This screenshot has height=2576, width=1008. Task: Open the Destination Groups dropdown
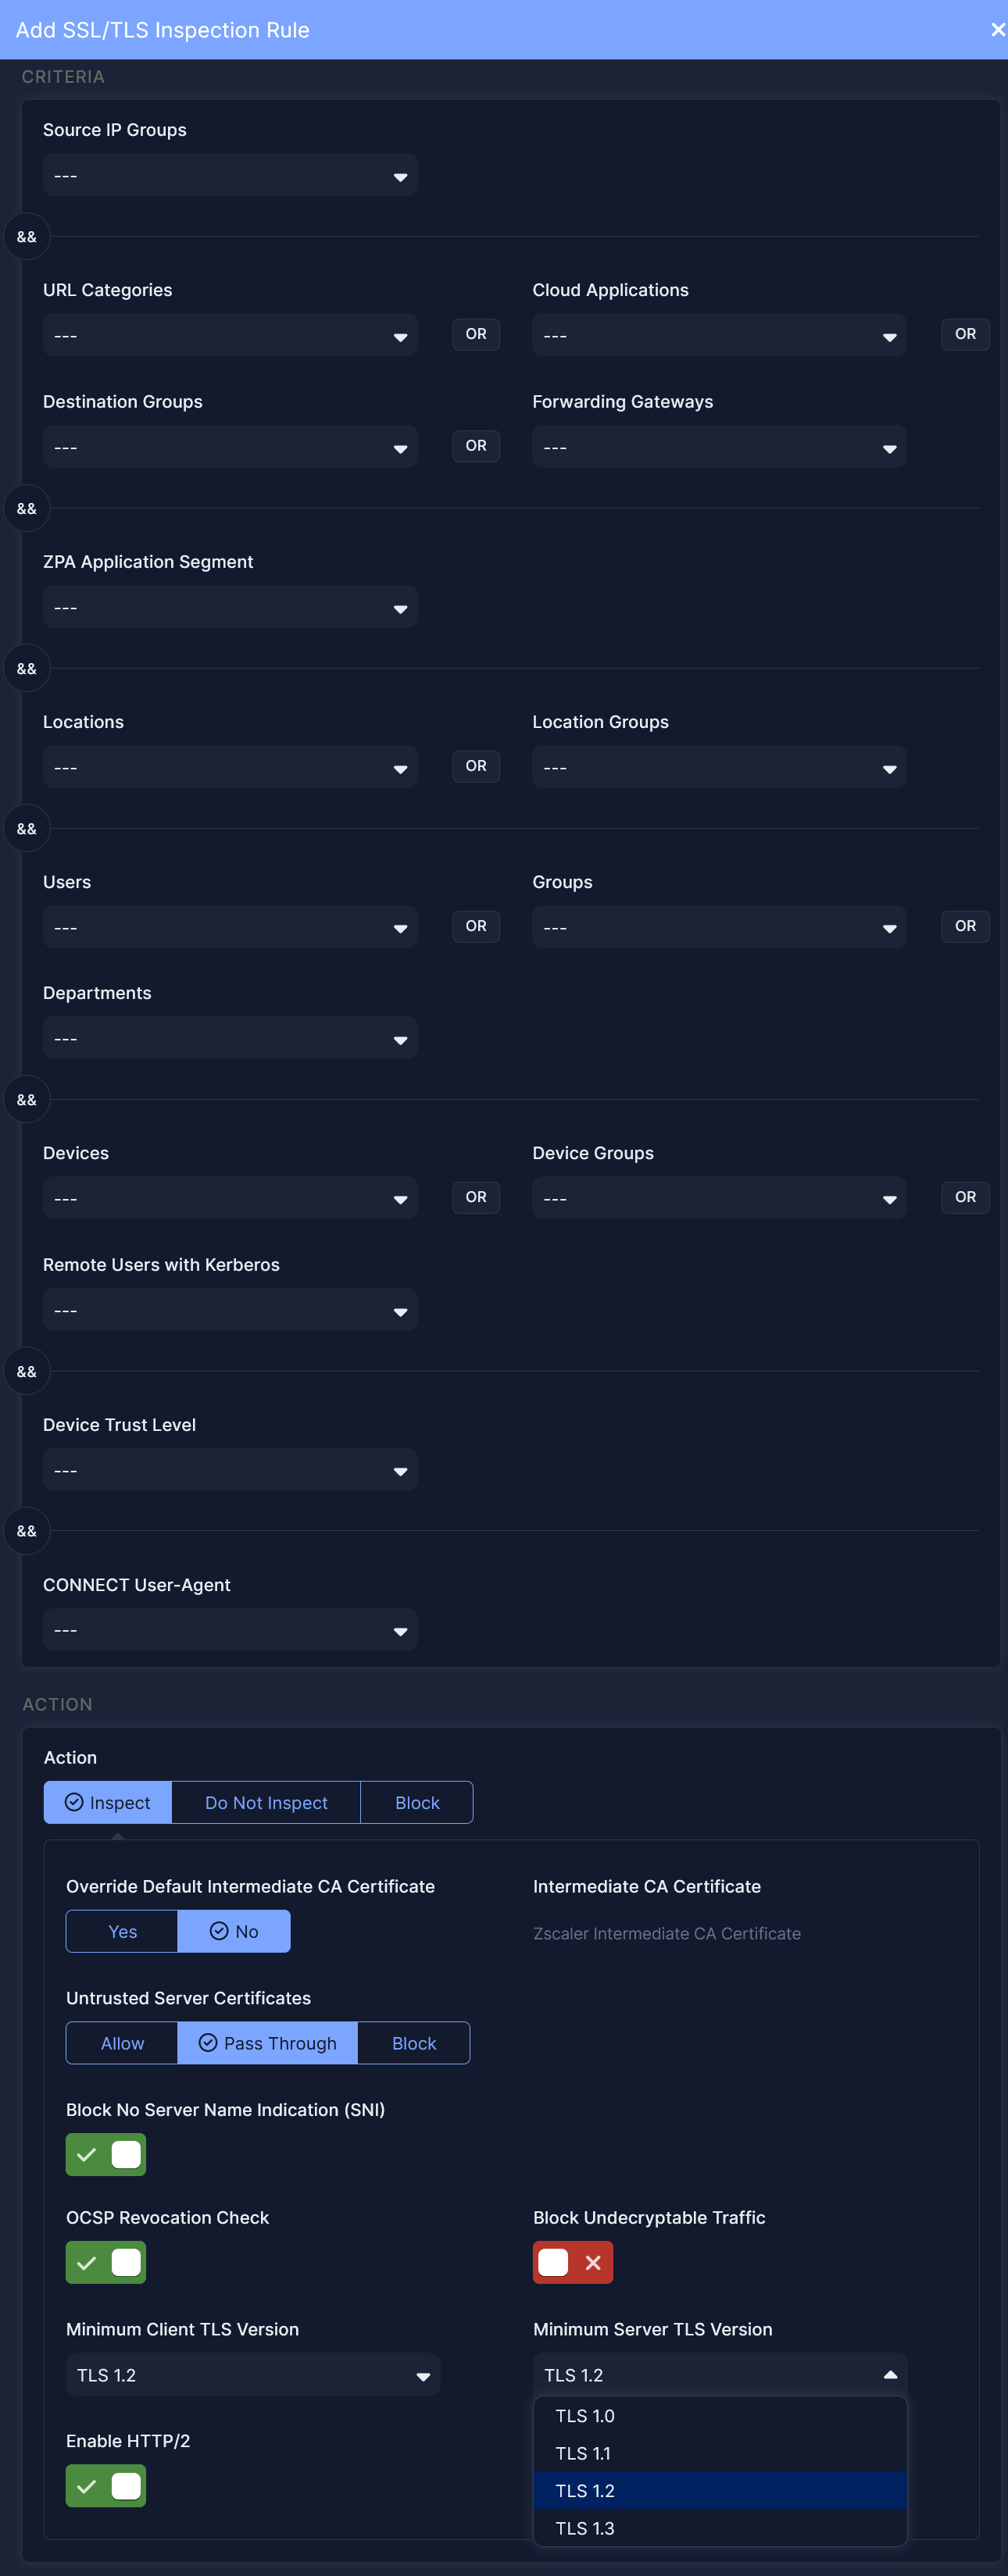point(230,447)
